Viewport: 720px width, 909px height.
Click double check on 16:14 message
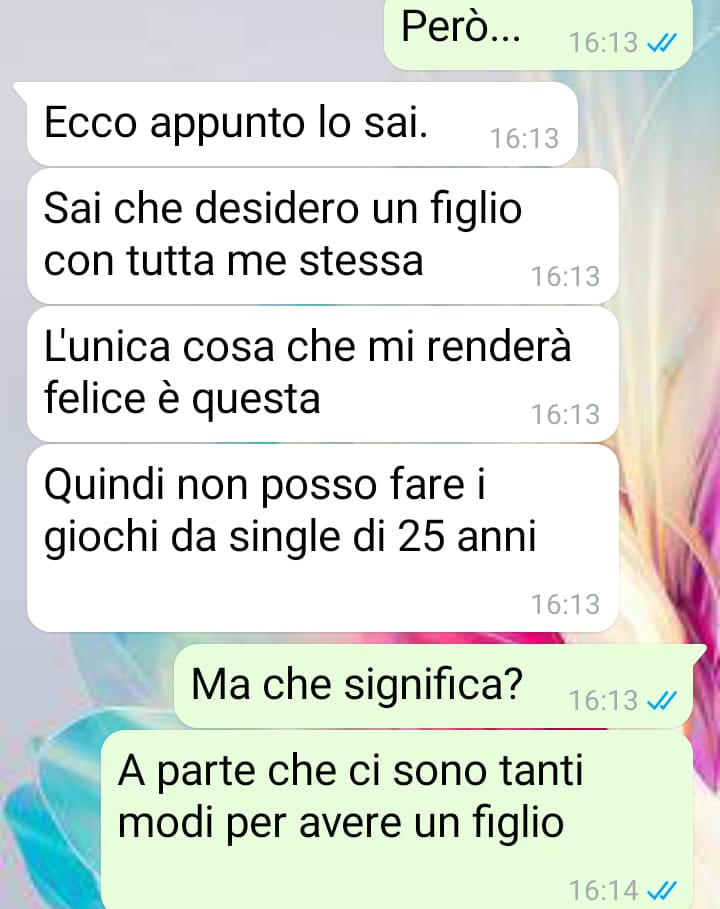tap(662, 890)
